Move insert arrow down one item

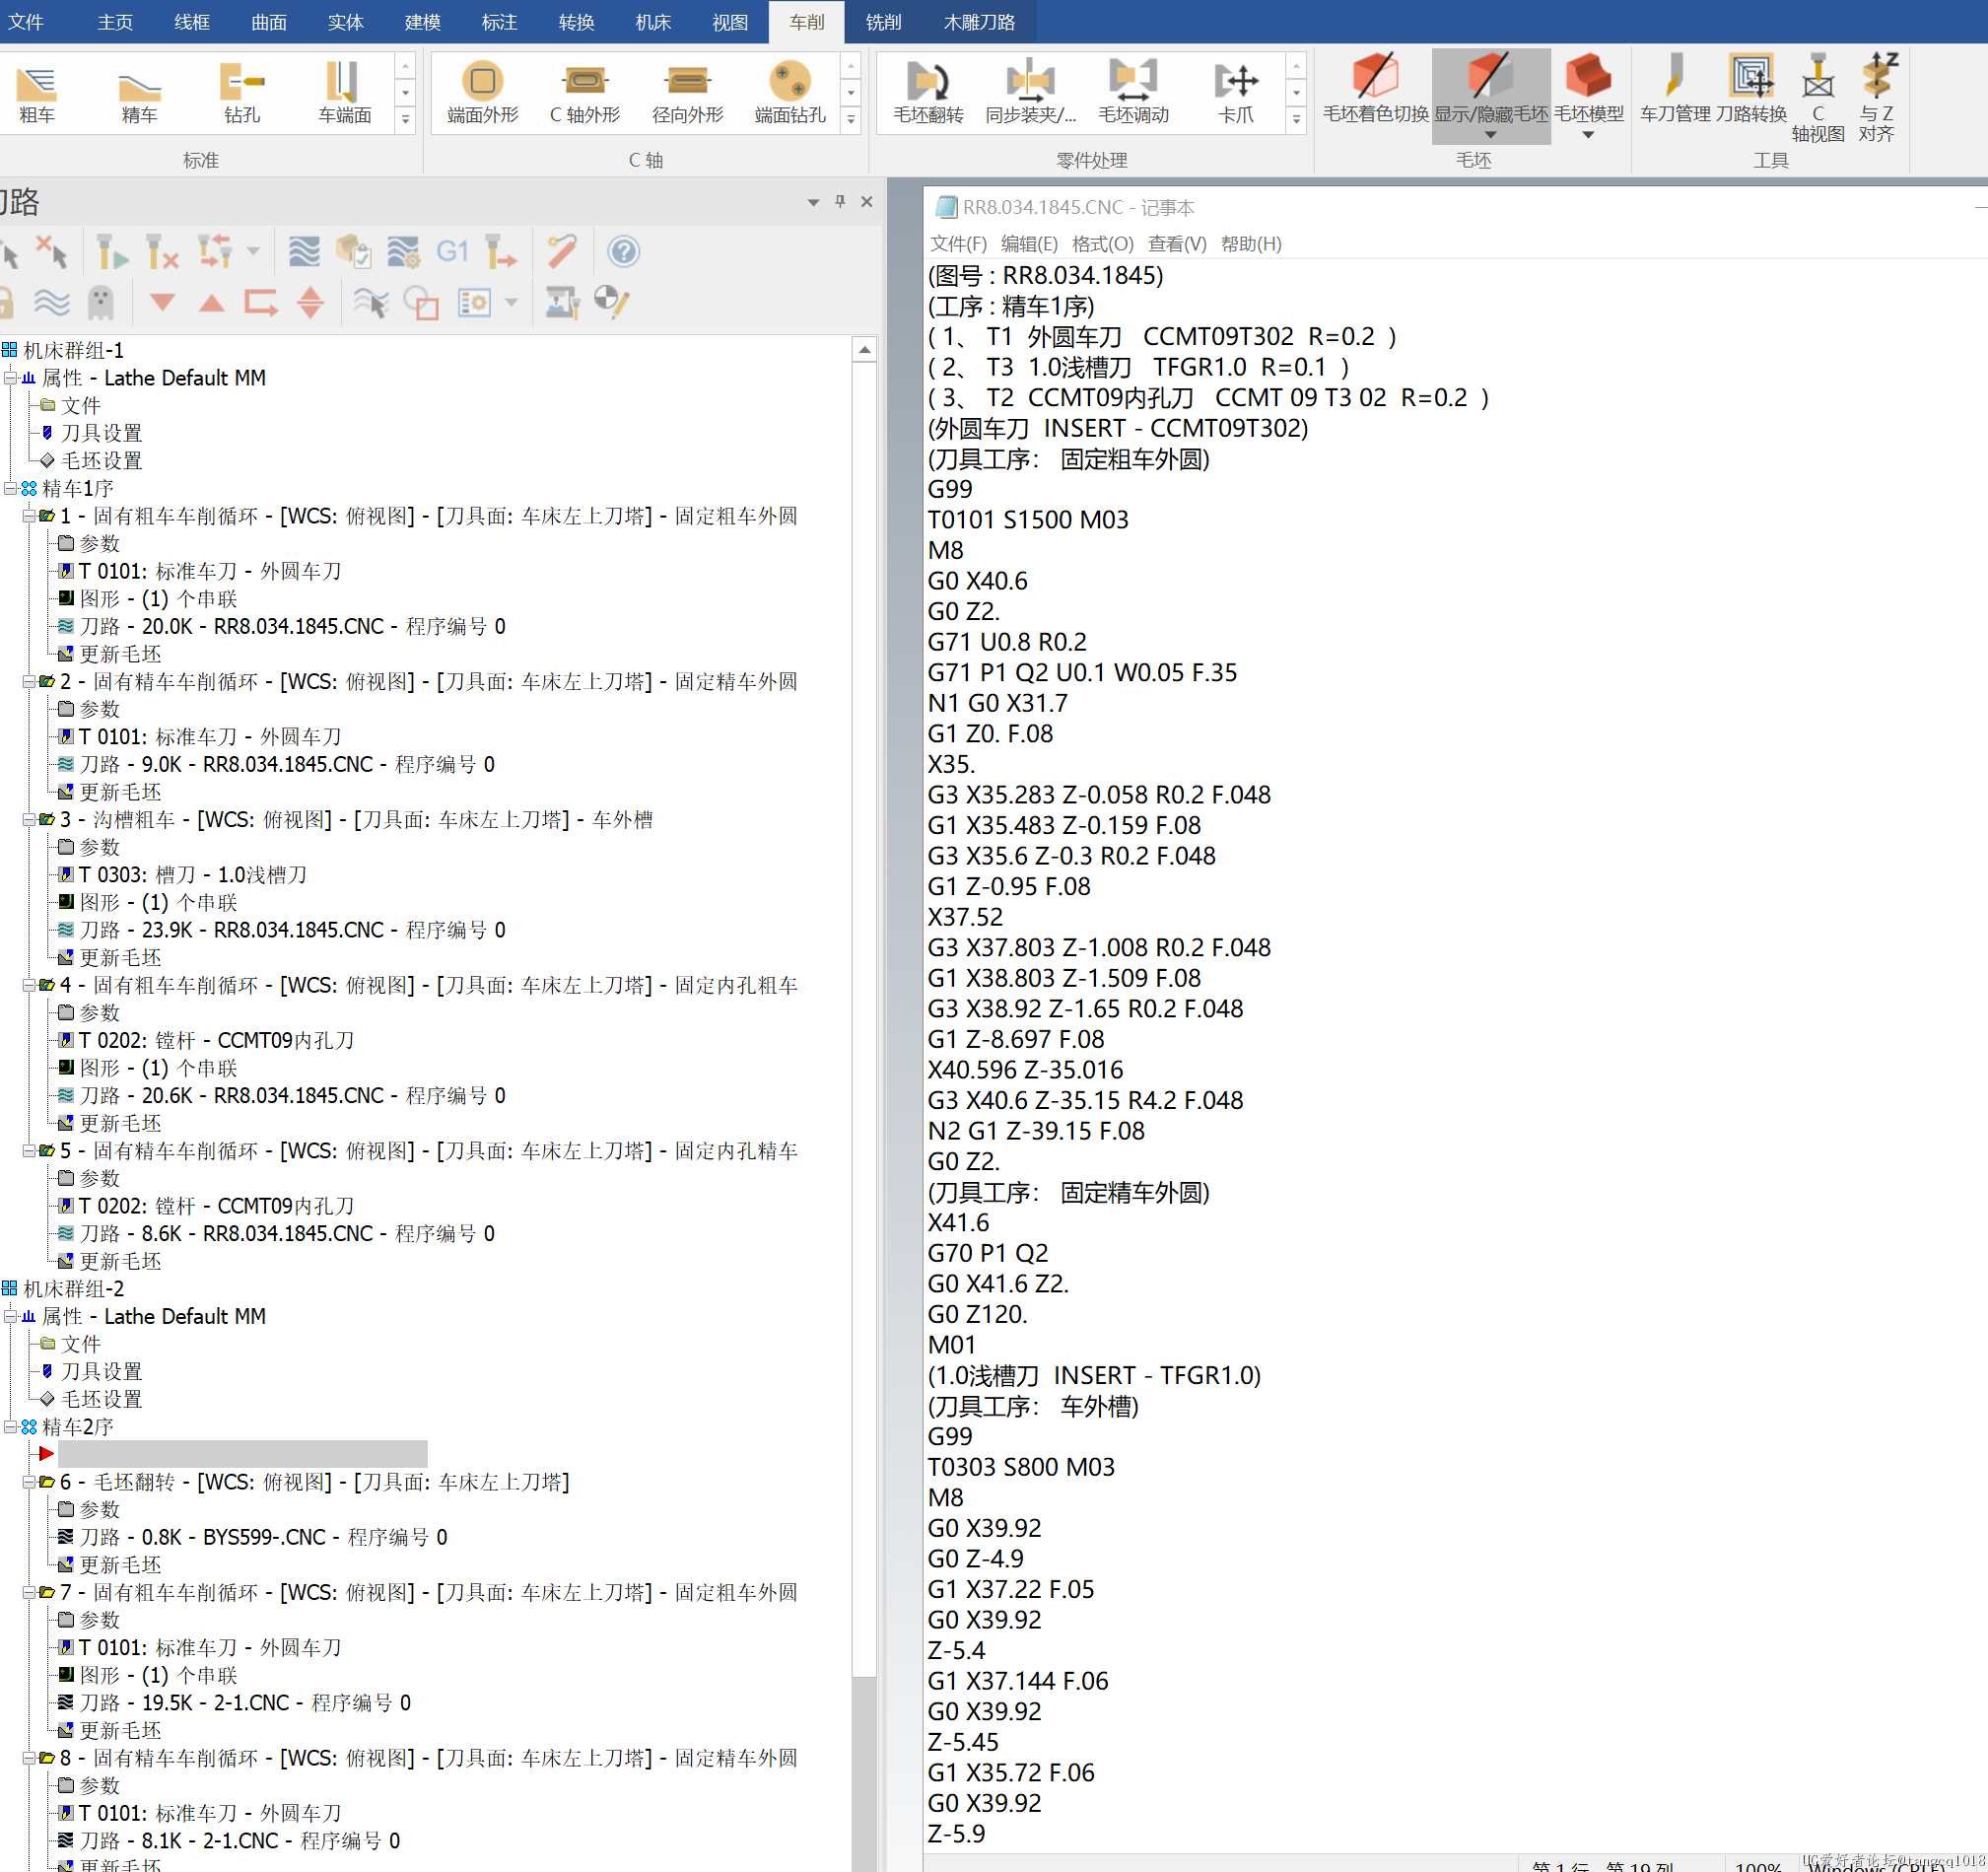point(162,302)
